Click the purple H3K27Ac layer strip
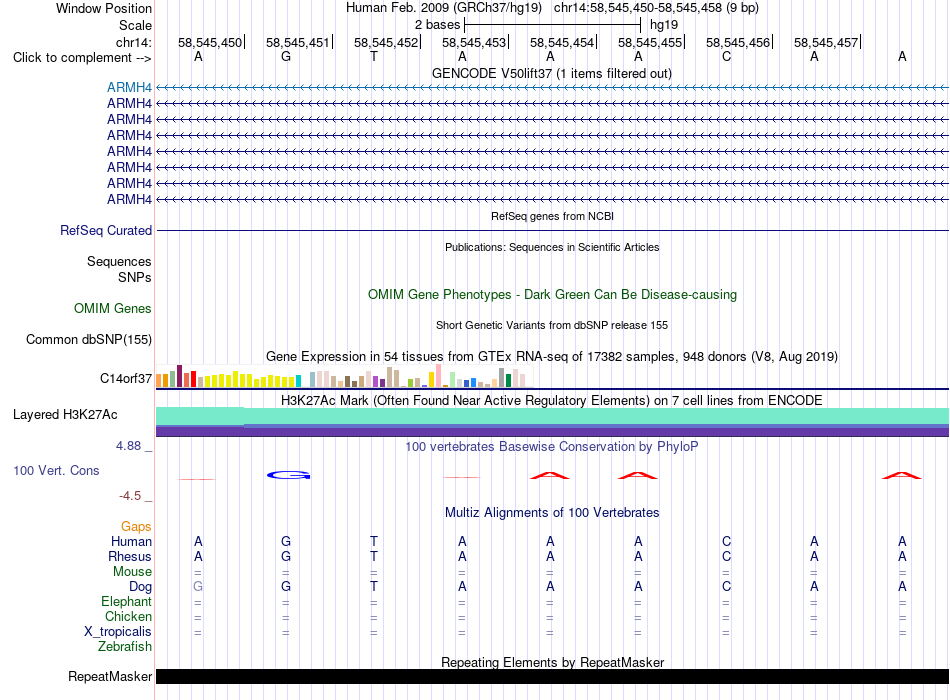This screenshot has height=700, width=950. click(552, 431)
